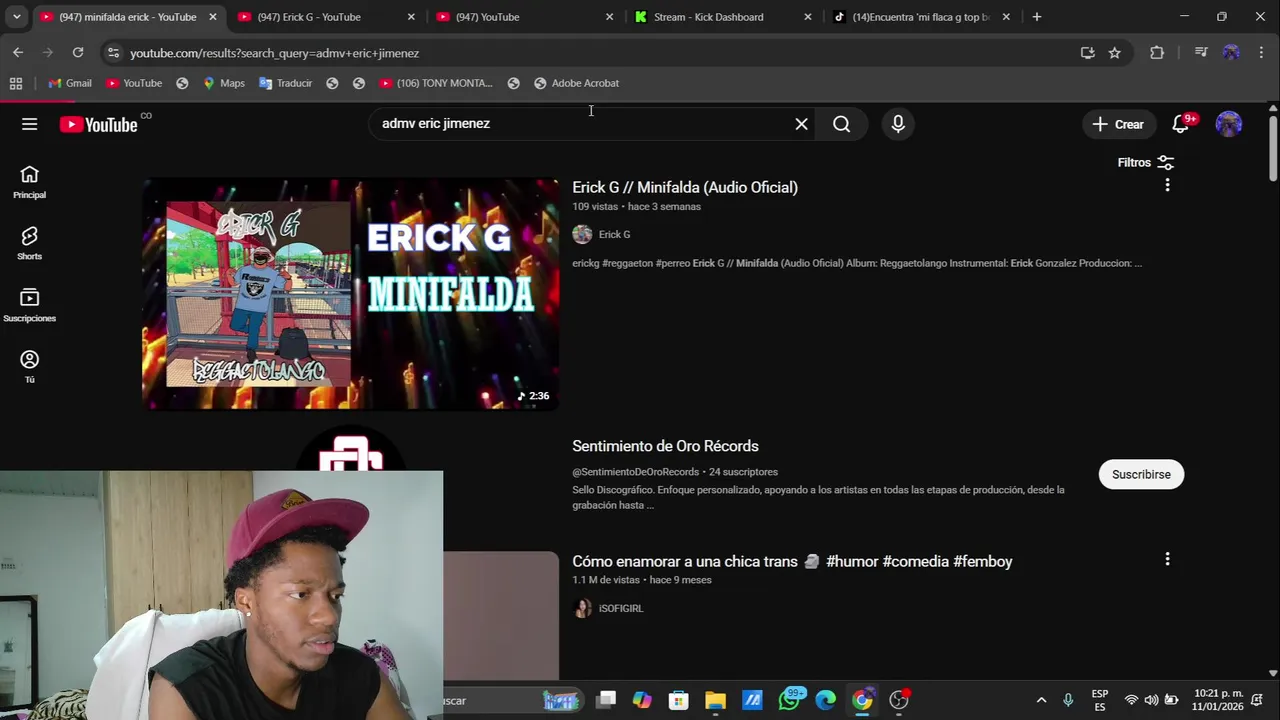This screenshot has height=720, width=1280.
Task: Click the Crear button
Action: pos(1118,124)
